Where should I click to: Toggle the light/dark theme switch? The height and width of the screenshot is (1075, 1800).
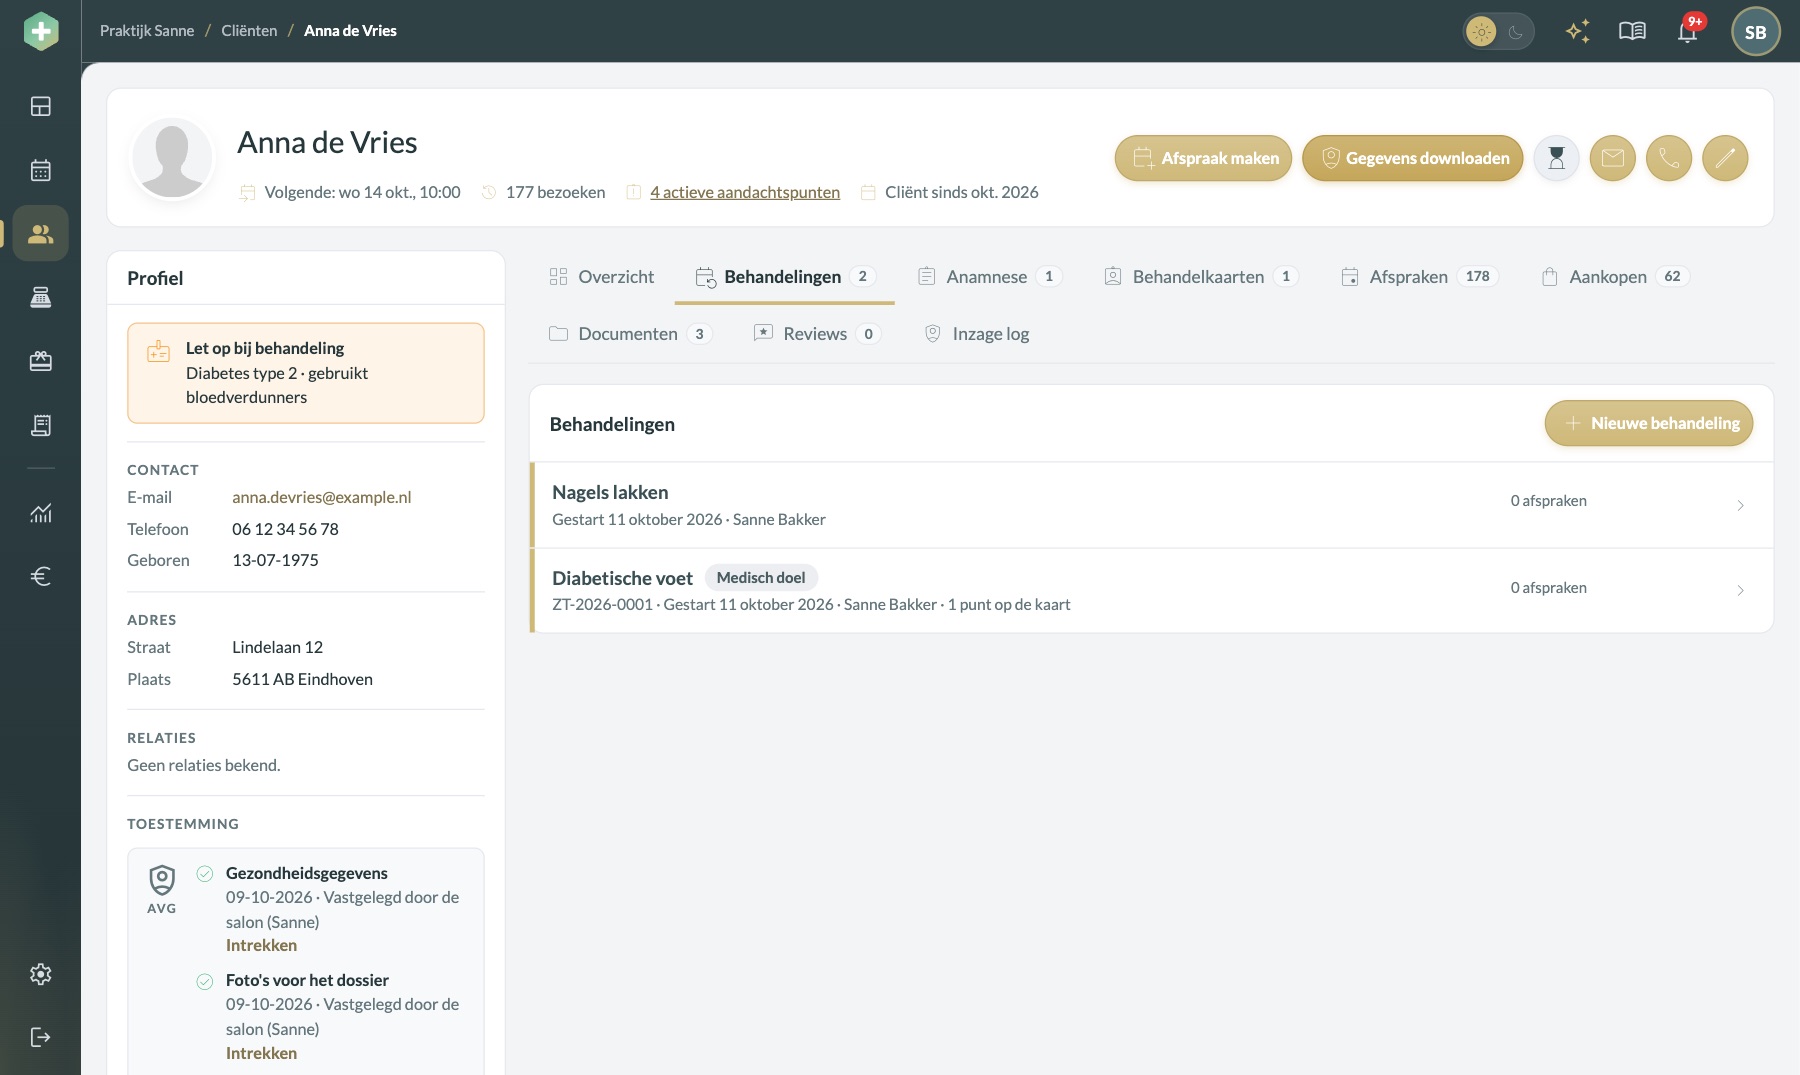(1498, 31)
